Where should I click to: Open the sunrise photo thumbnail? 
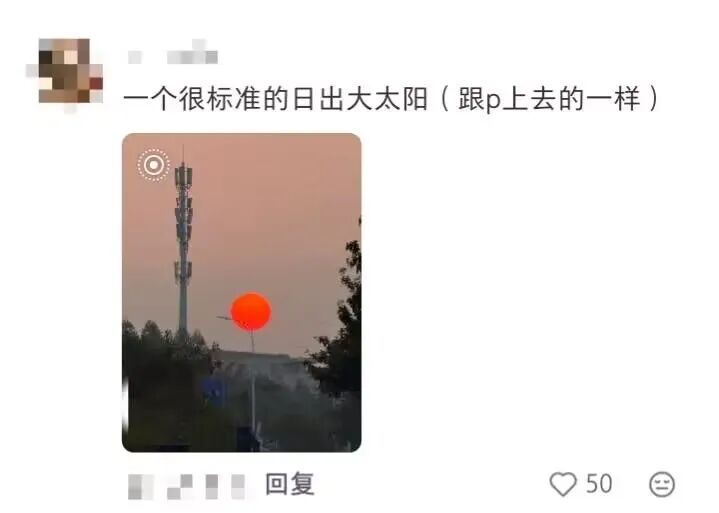(x=242, y=292)
